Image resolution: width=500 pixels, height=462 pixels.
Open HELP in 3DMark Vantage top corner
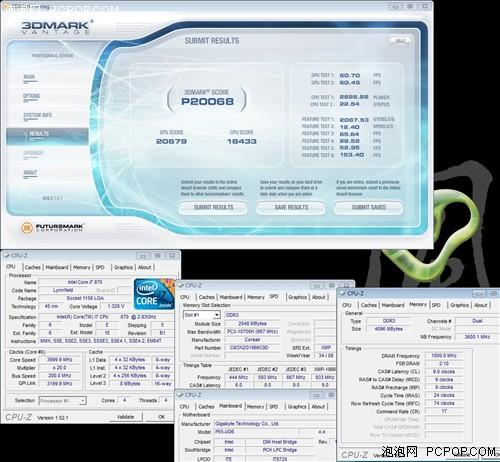click(400, 41)
